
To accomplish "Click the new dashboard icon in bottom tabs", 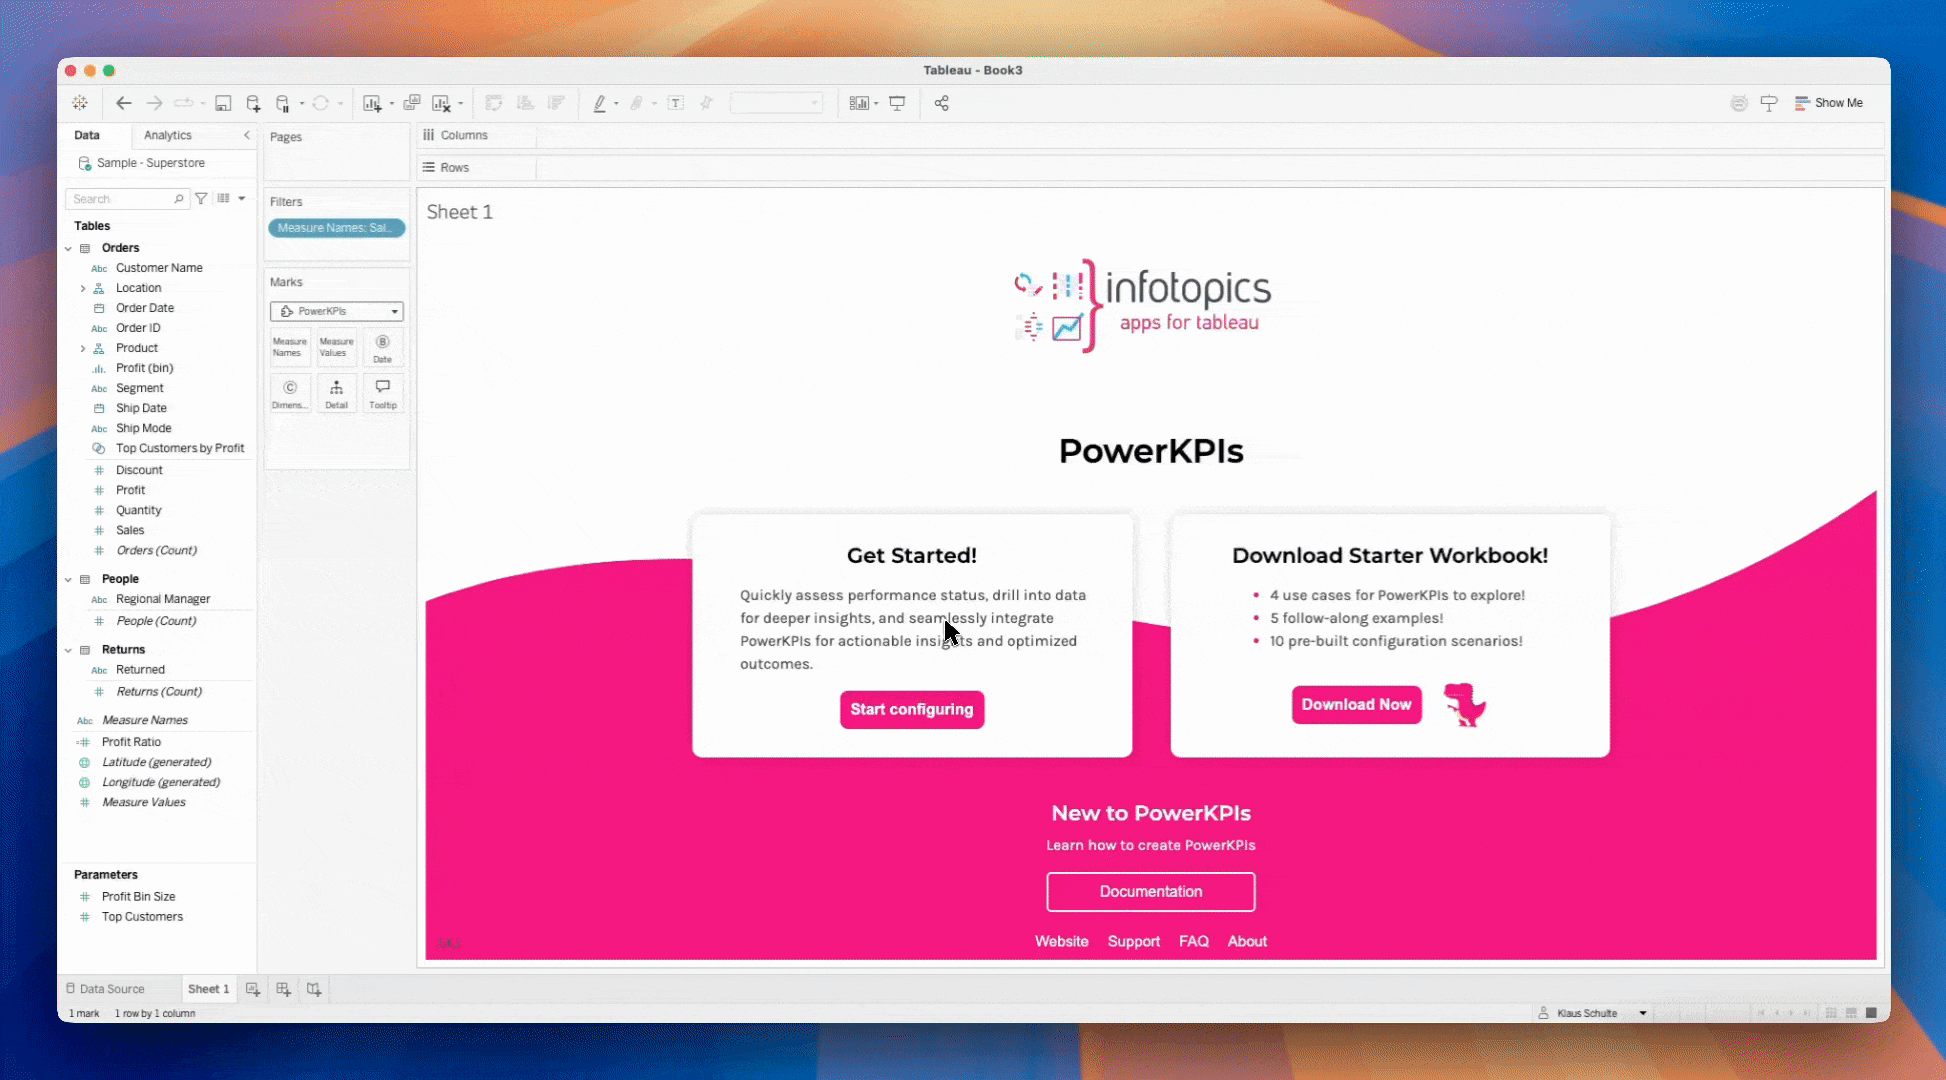I will point(284,989).
